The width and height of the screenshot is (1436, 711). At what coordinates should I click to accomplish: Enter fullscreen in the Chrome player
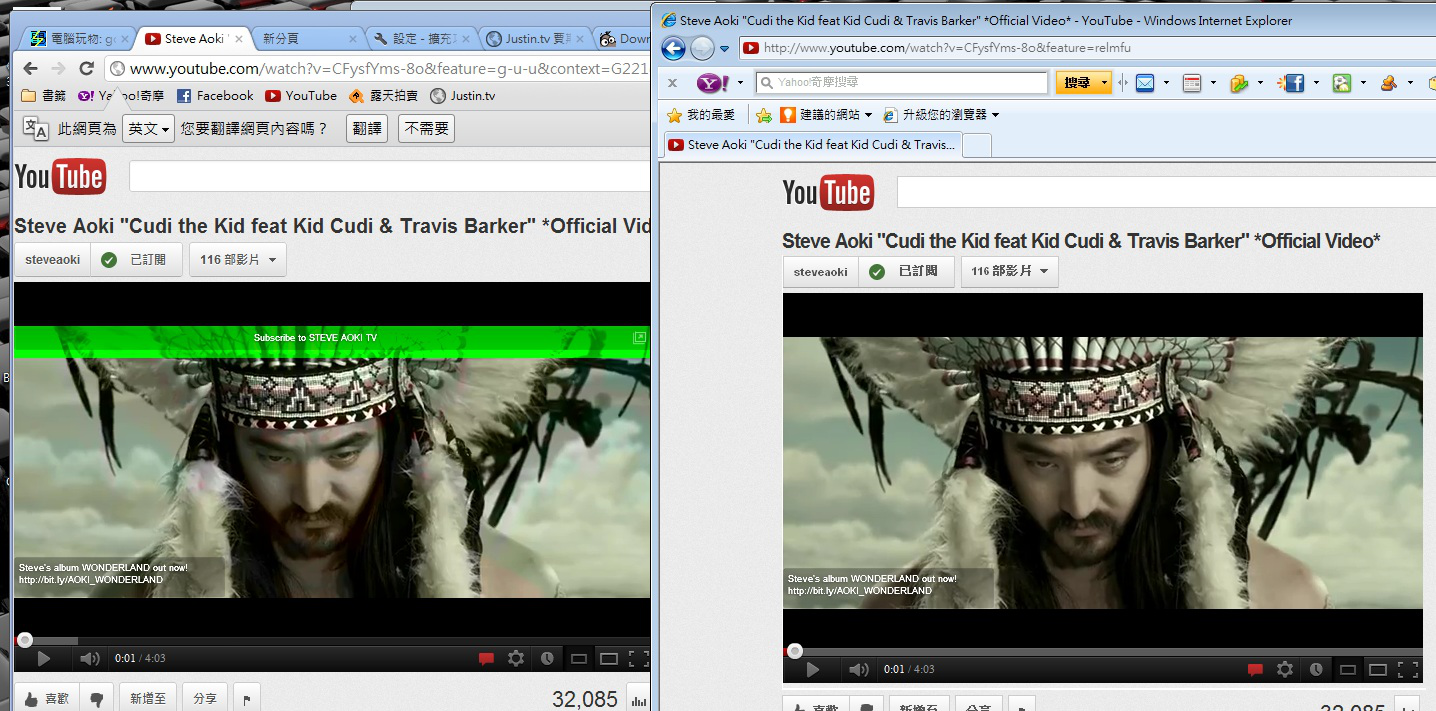pyautogui.click(x=639, y=659)
